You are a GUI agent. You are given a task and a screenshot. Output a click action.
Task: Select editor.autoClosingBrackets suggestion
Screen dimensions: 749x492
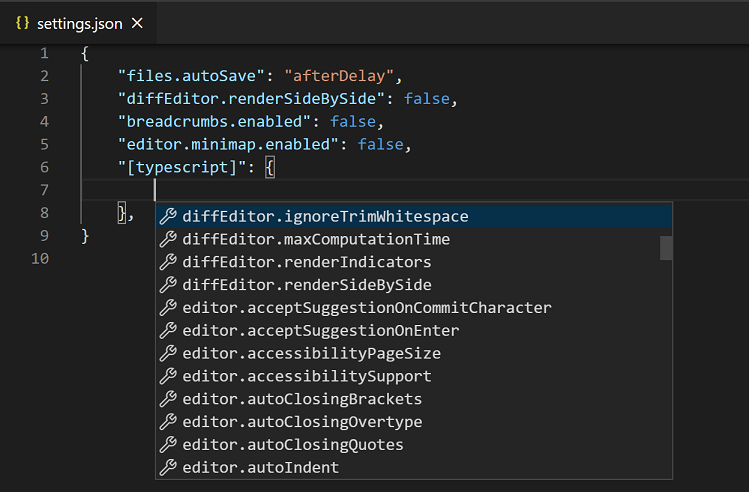[x=302, y=399]
